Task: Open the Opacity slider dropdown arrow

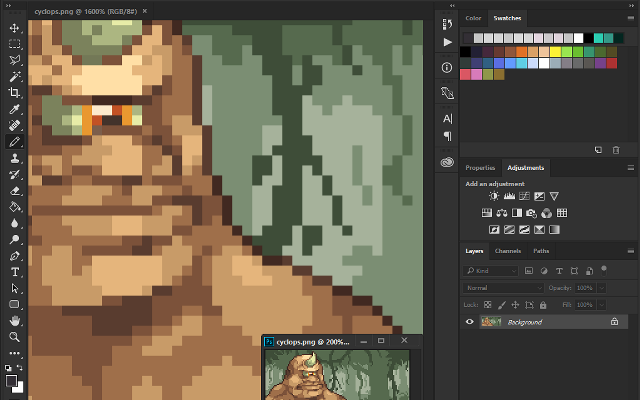Action: click(602, 288)
